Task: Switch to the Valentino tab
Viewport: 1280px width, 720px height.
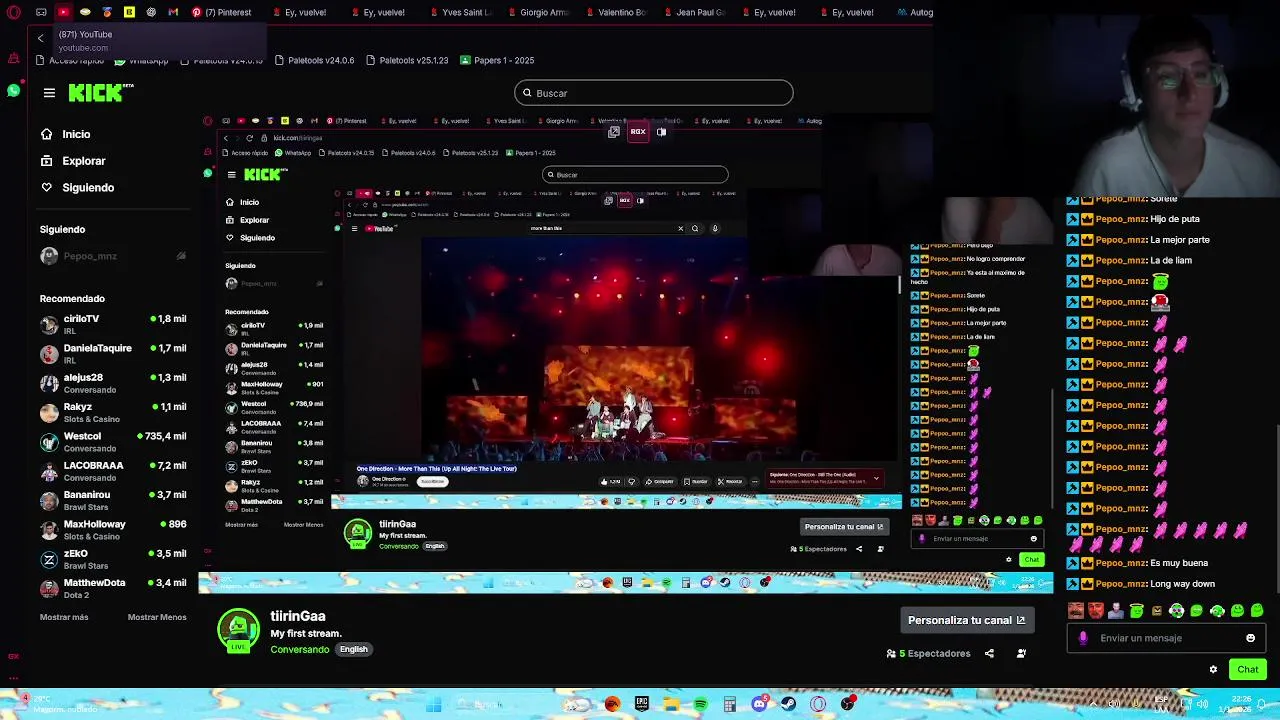Action: 616,12
